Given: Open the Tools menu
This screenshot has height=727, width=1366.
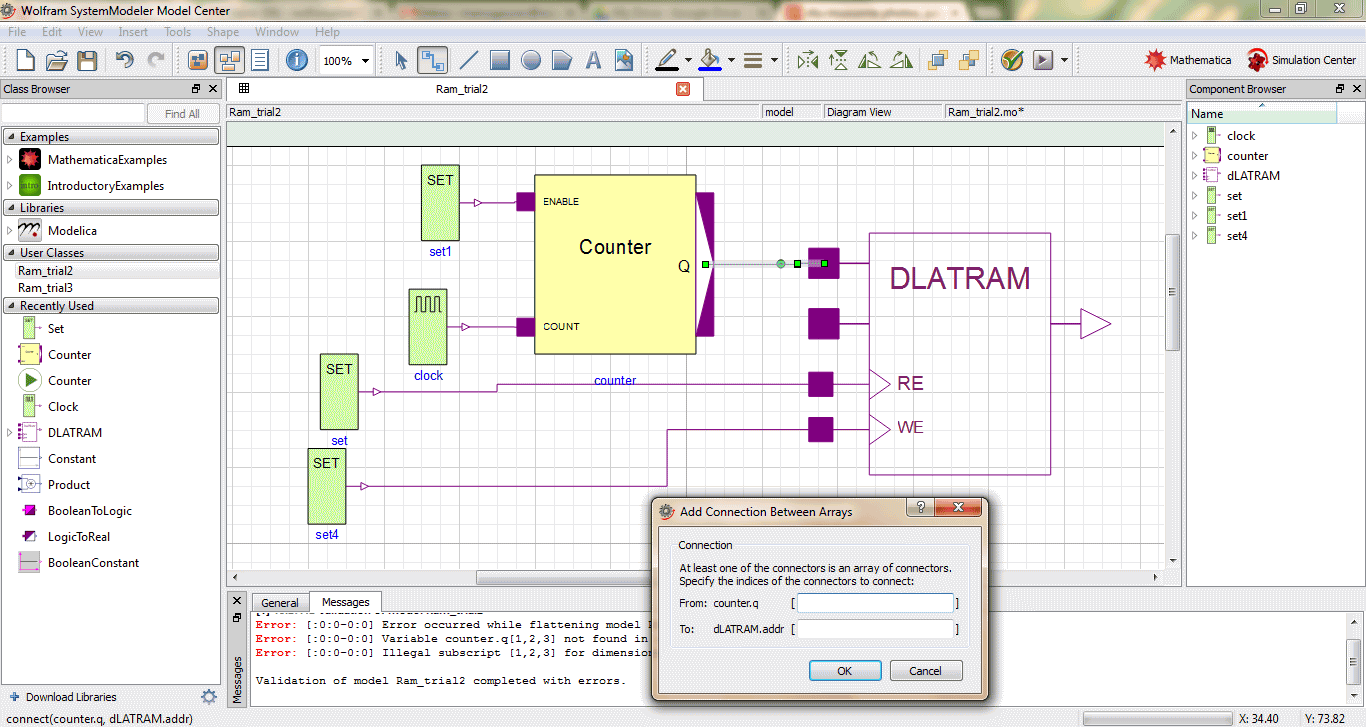Looking at the screenshot, I should pos(177,31).
